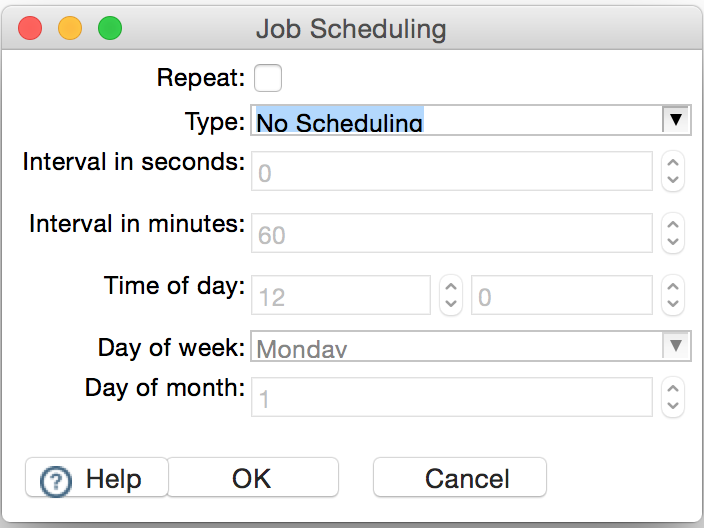The image size is (704, 528).
Task: Click the Interval in seconds stepper arrows
Action: point(674,172)
